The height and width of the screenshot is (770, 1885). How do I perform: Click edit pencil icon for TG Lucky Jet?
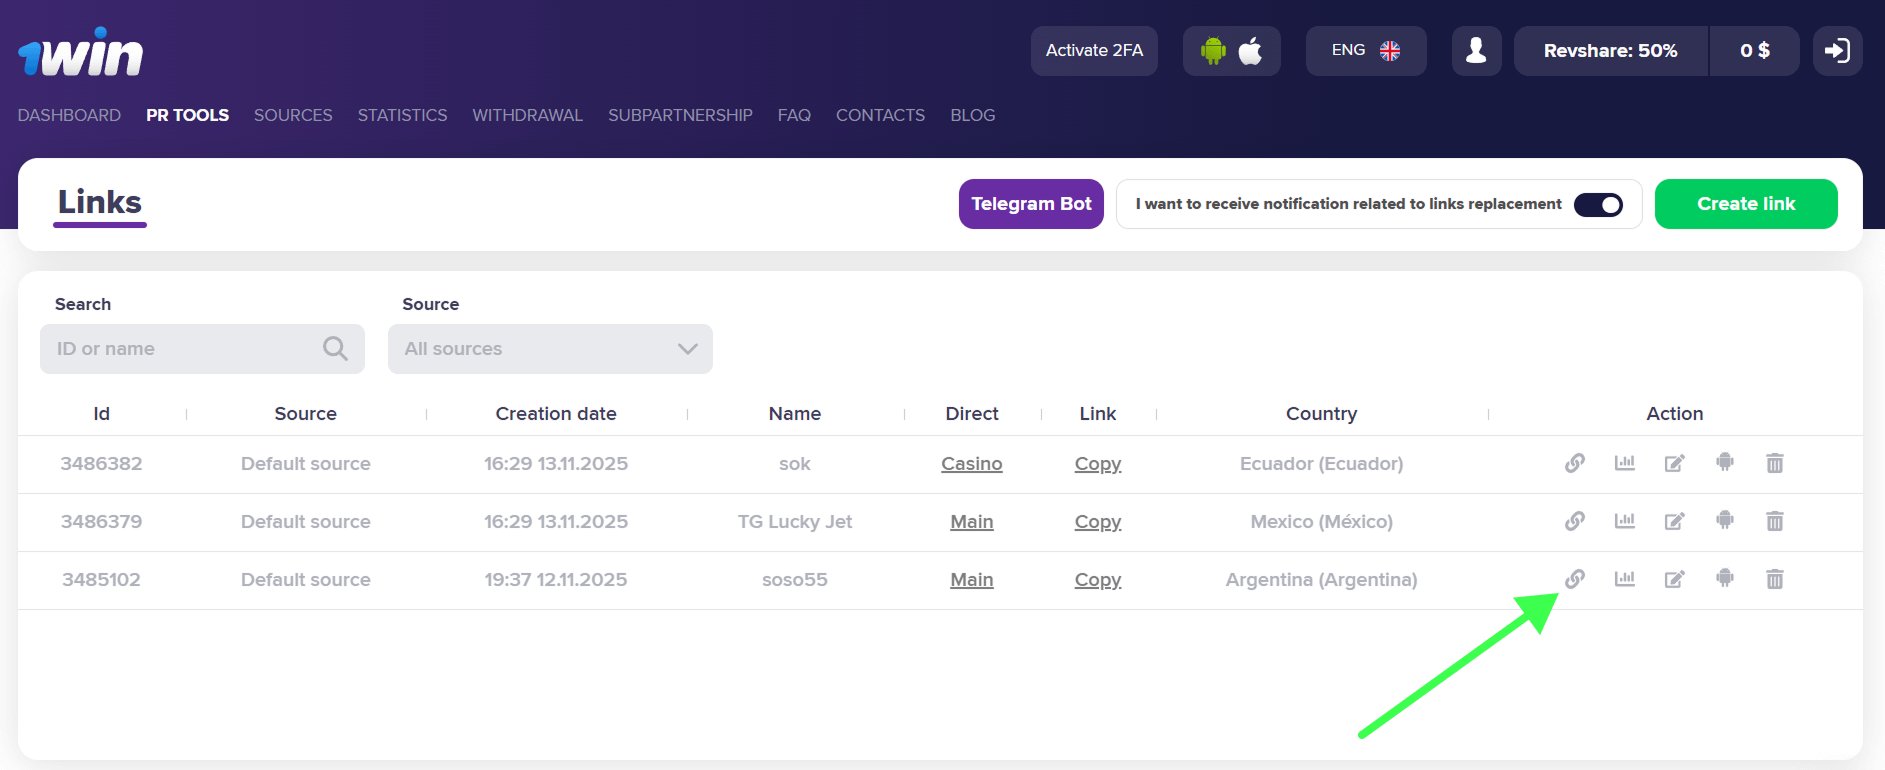point(1674,521)
